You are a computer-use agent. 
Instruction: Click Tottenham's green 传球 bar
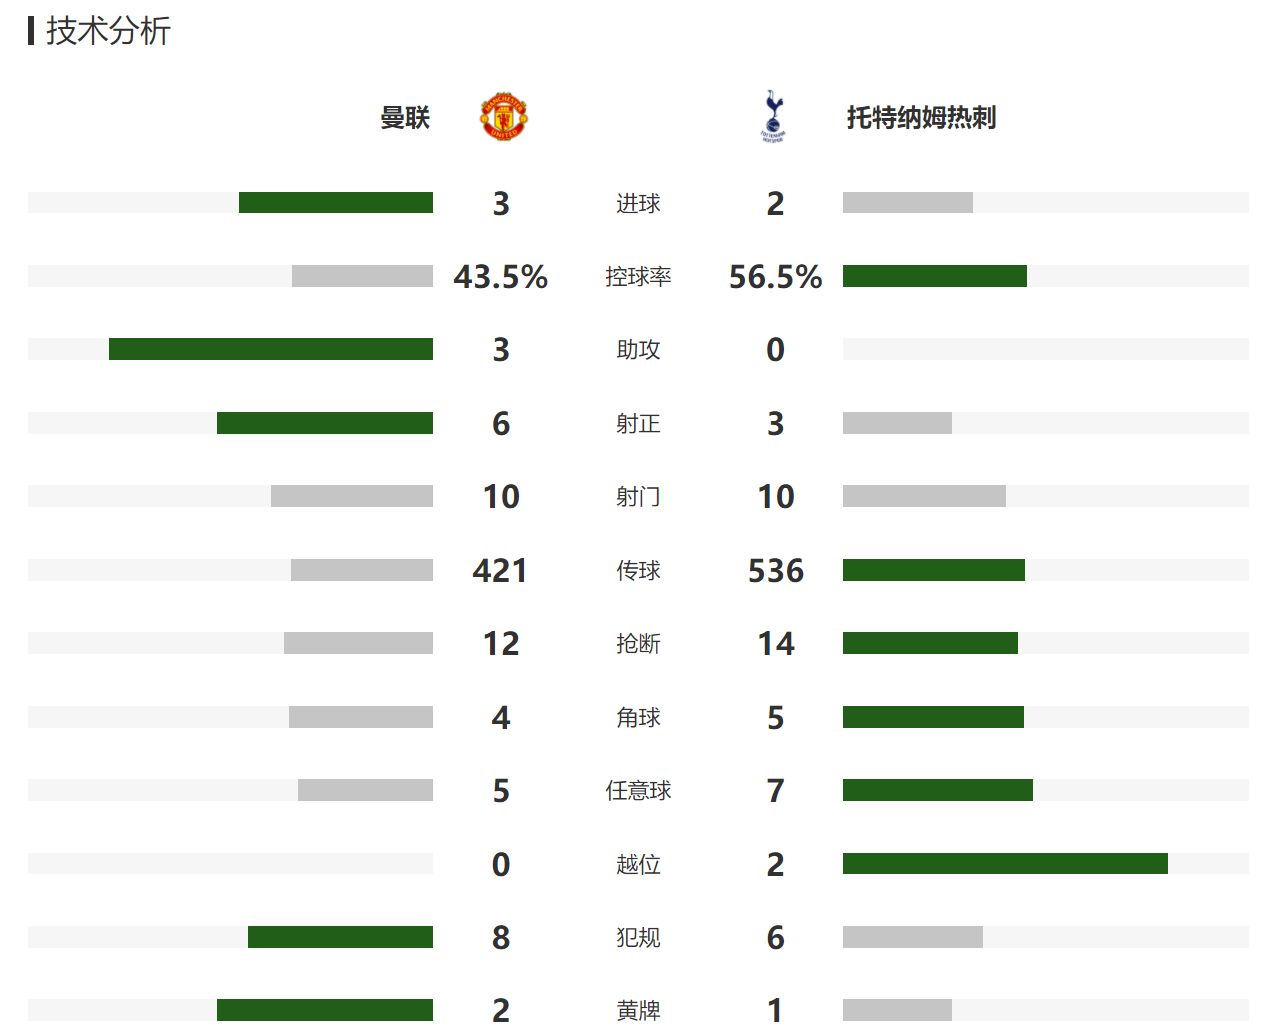pos(933,570)
